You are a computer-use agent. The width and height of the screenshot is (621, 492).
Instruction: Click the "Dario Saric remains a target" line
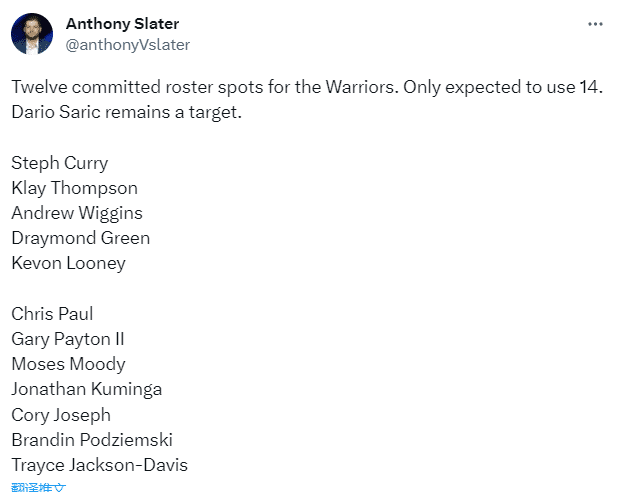click(x=127, y=112)
